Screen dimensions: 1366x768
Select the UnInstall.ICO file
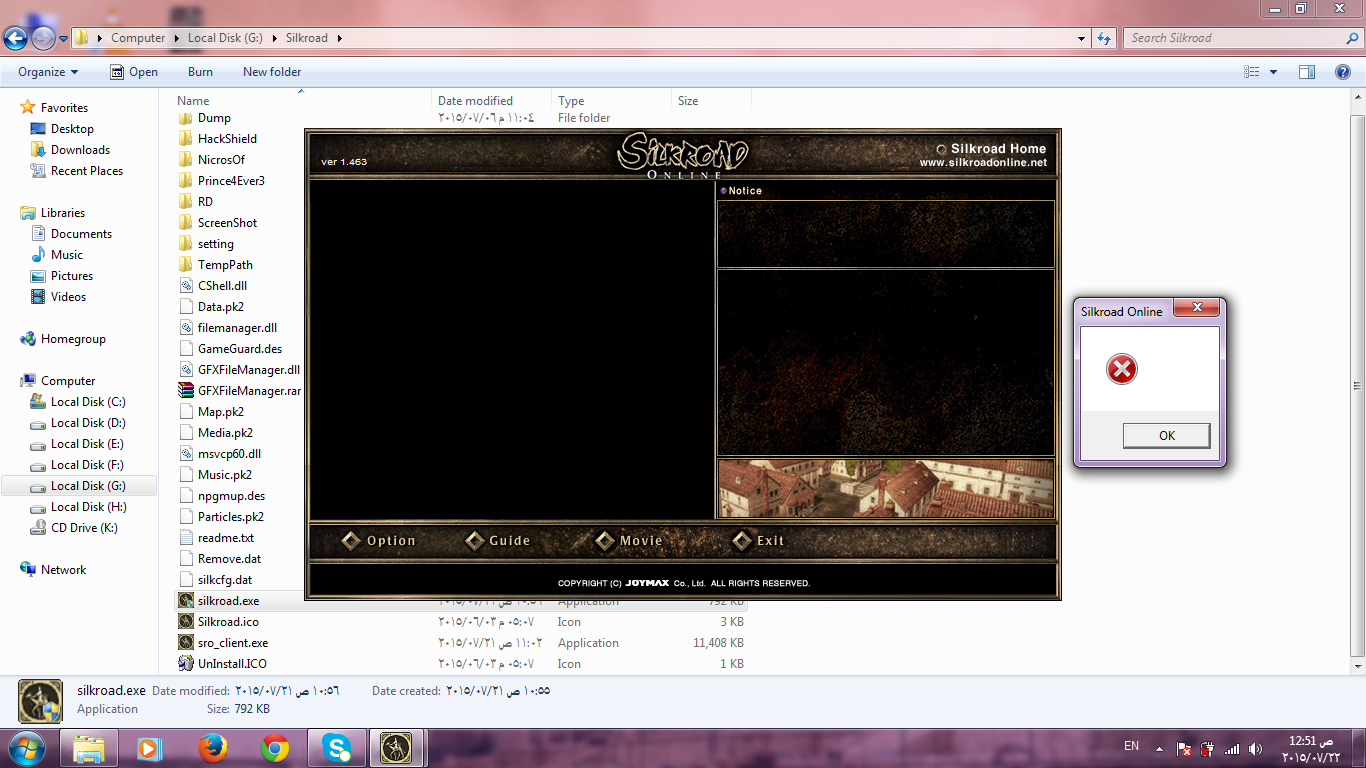(x=232, y=664)
